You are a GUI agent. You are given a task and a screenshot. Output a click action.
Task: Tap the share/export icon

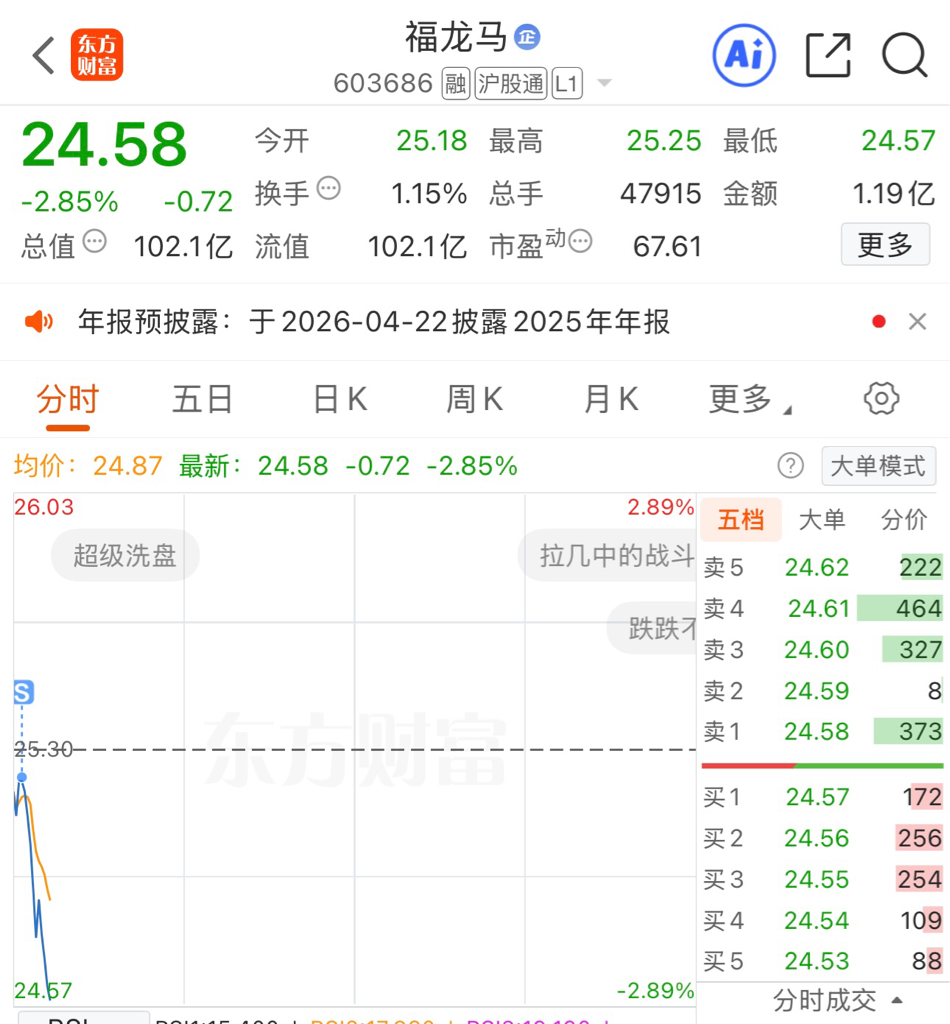pos(828,56)
